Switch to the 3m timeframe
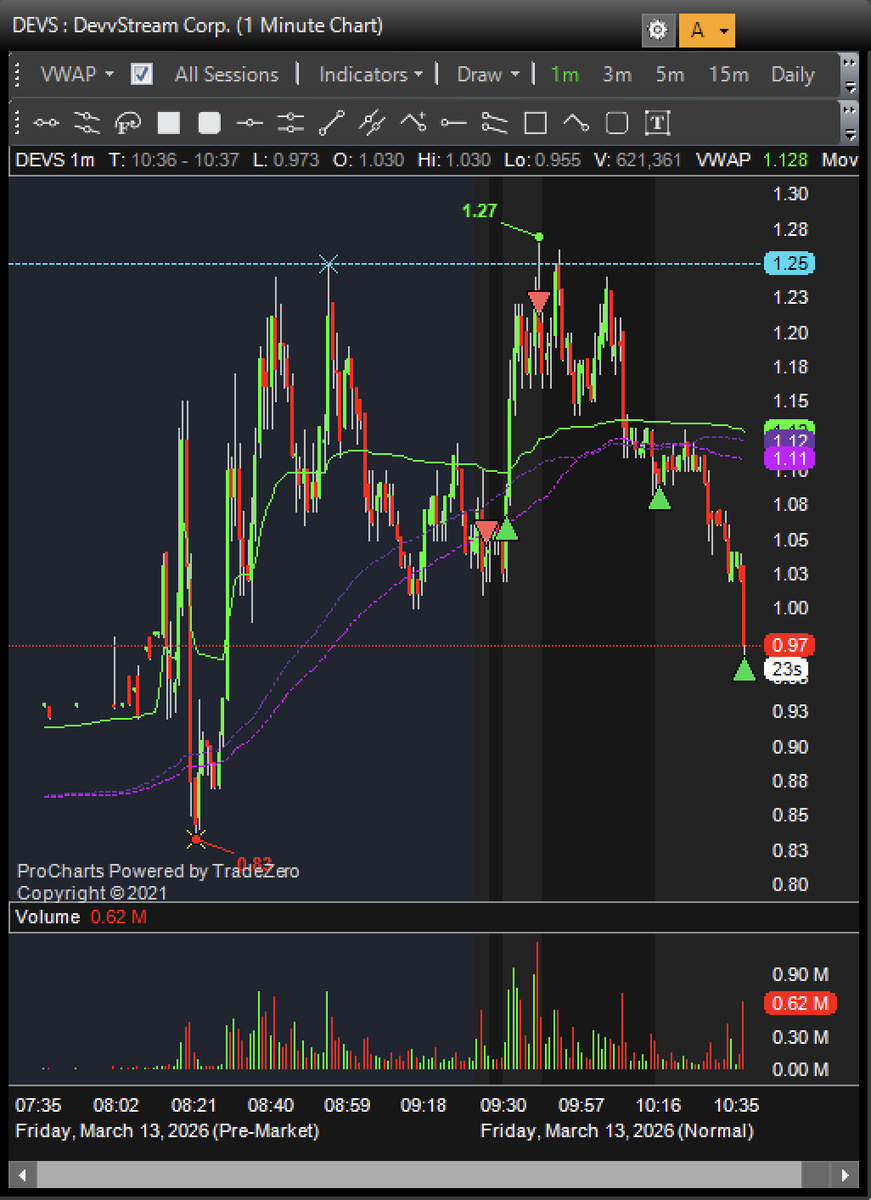The width and height of the screenshot is (871, 1200). click(617, 74)
